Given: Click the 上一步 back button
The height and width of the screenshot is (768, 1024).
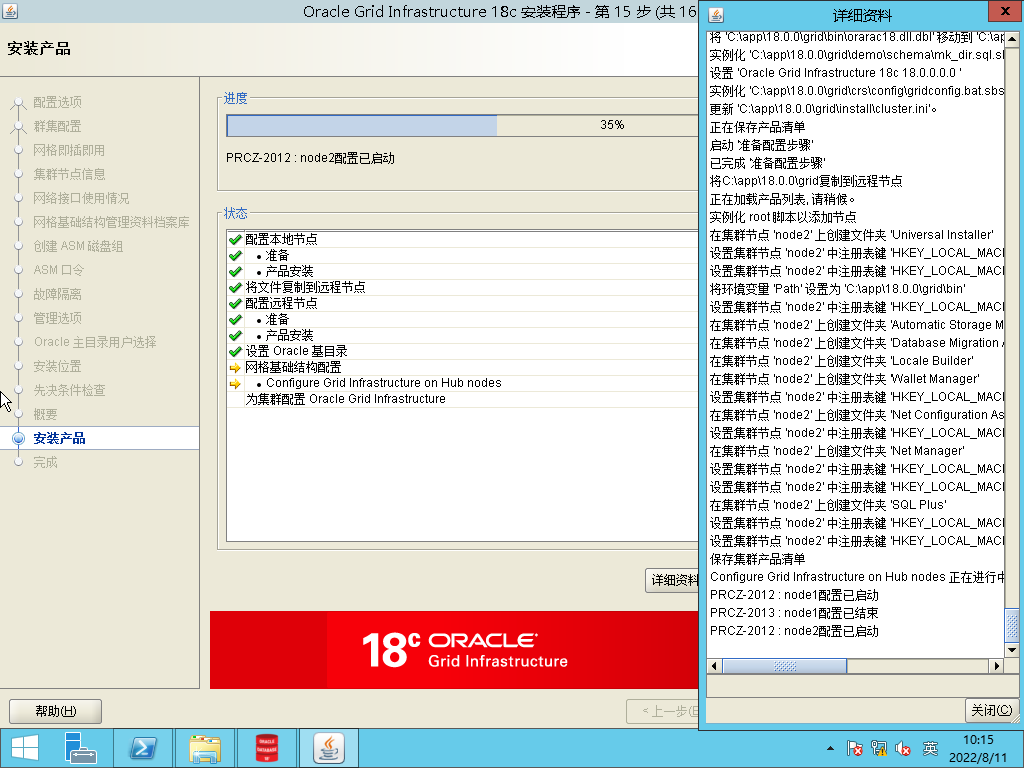Looking at the screenshot, I should coord(663,711).
